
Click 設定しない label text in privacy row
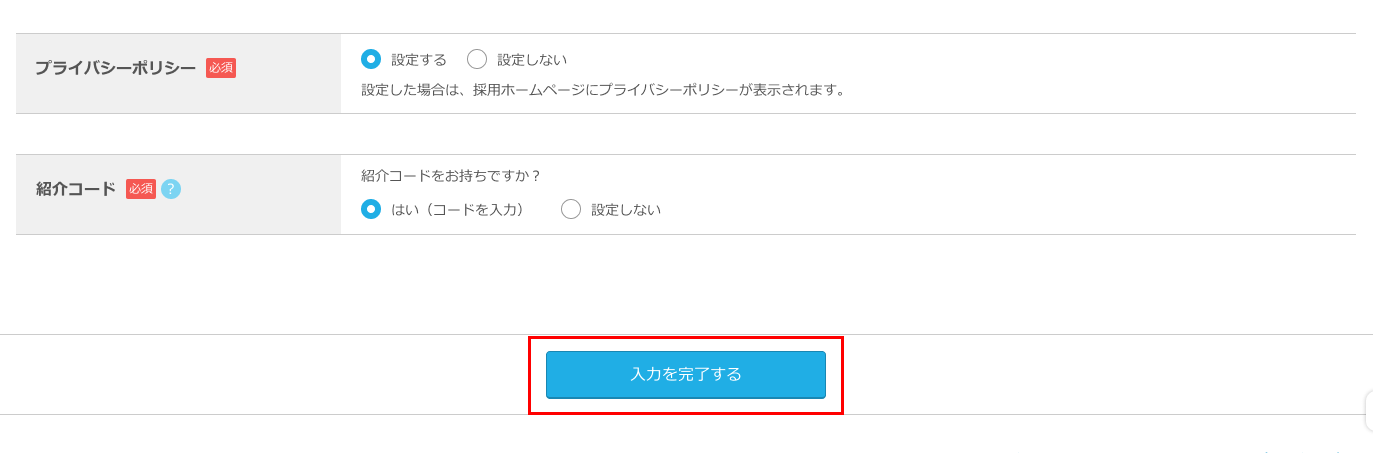[532, 60]
